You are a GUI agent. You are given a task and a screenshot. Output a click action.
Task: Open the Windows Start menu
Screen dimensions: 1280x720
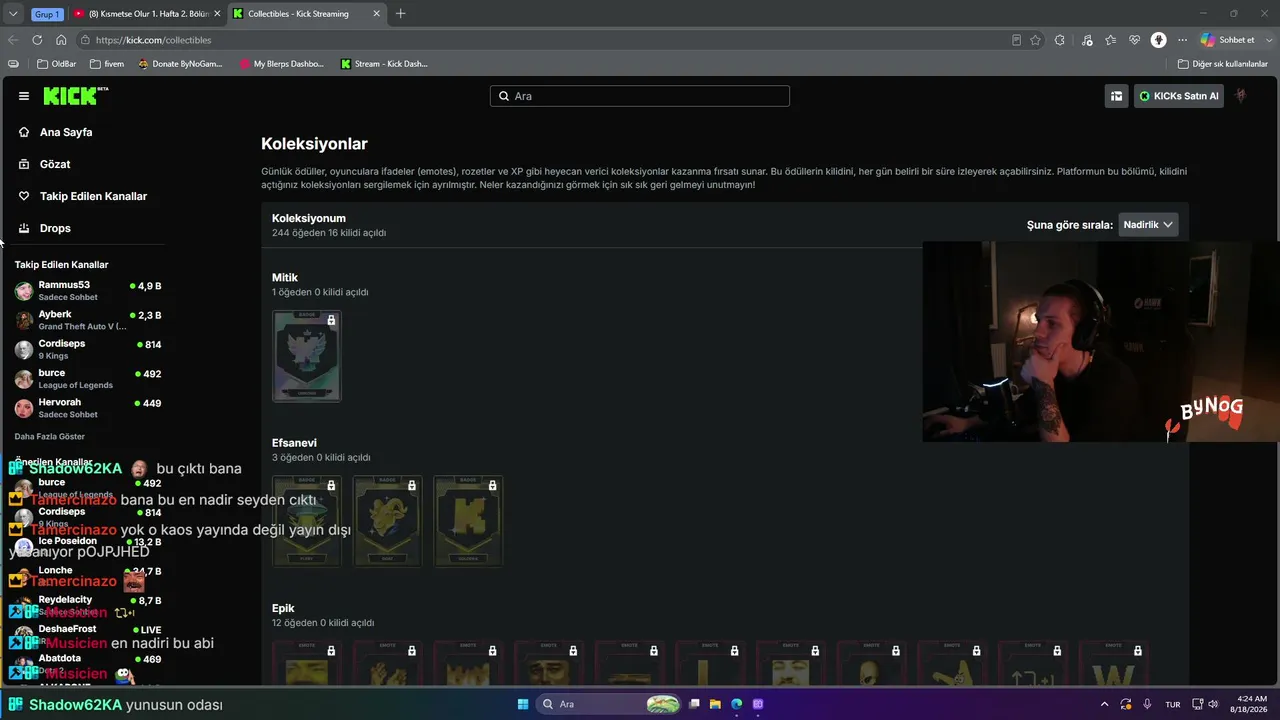[523, 704]
